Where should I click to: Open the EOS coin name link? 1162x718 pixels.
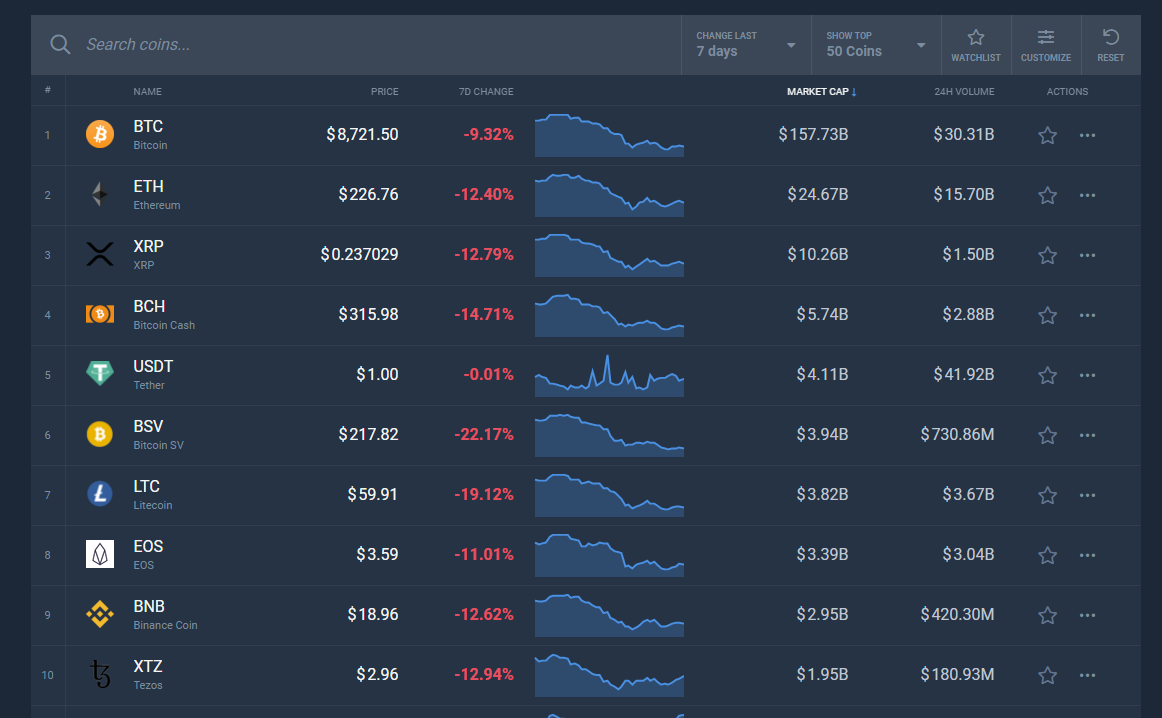(147, 546)
